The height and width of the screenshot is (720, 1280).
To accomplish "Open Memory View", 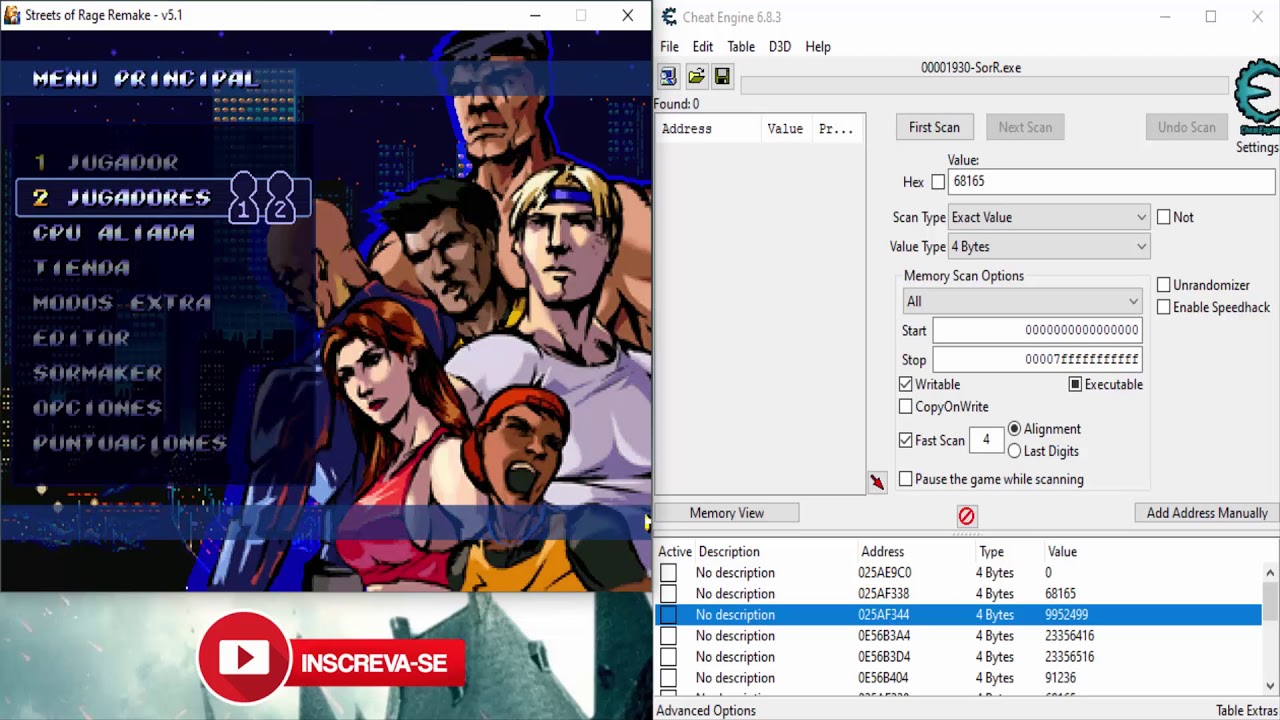I will tap(727, 513).
